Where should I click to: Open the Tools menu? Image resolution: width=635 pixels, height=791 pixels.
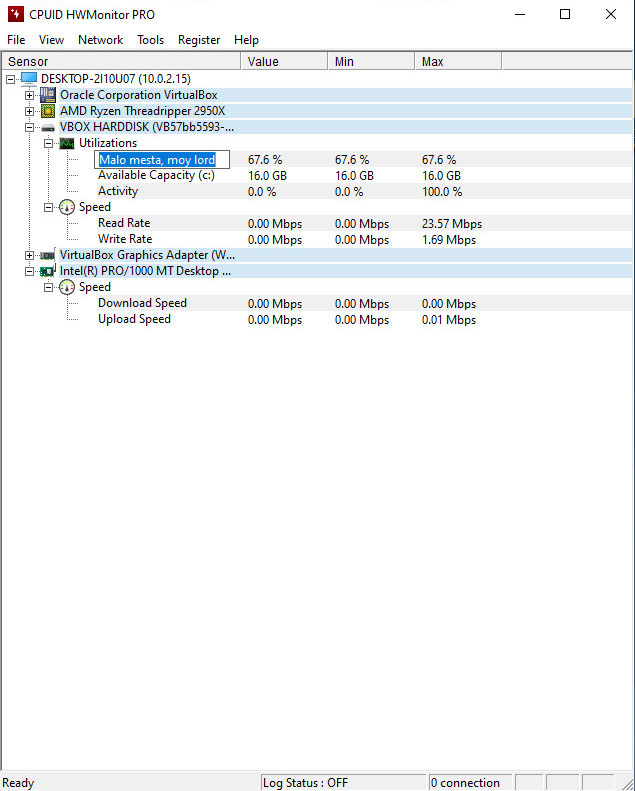150,40
